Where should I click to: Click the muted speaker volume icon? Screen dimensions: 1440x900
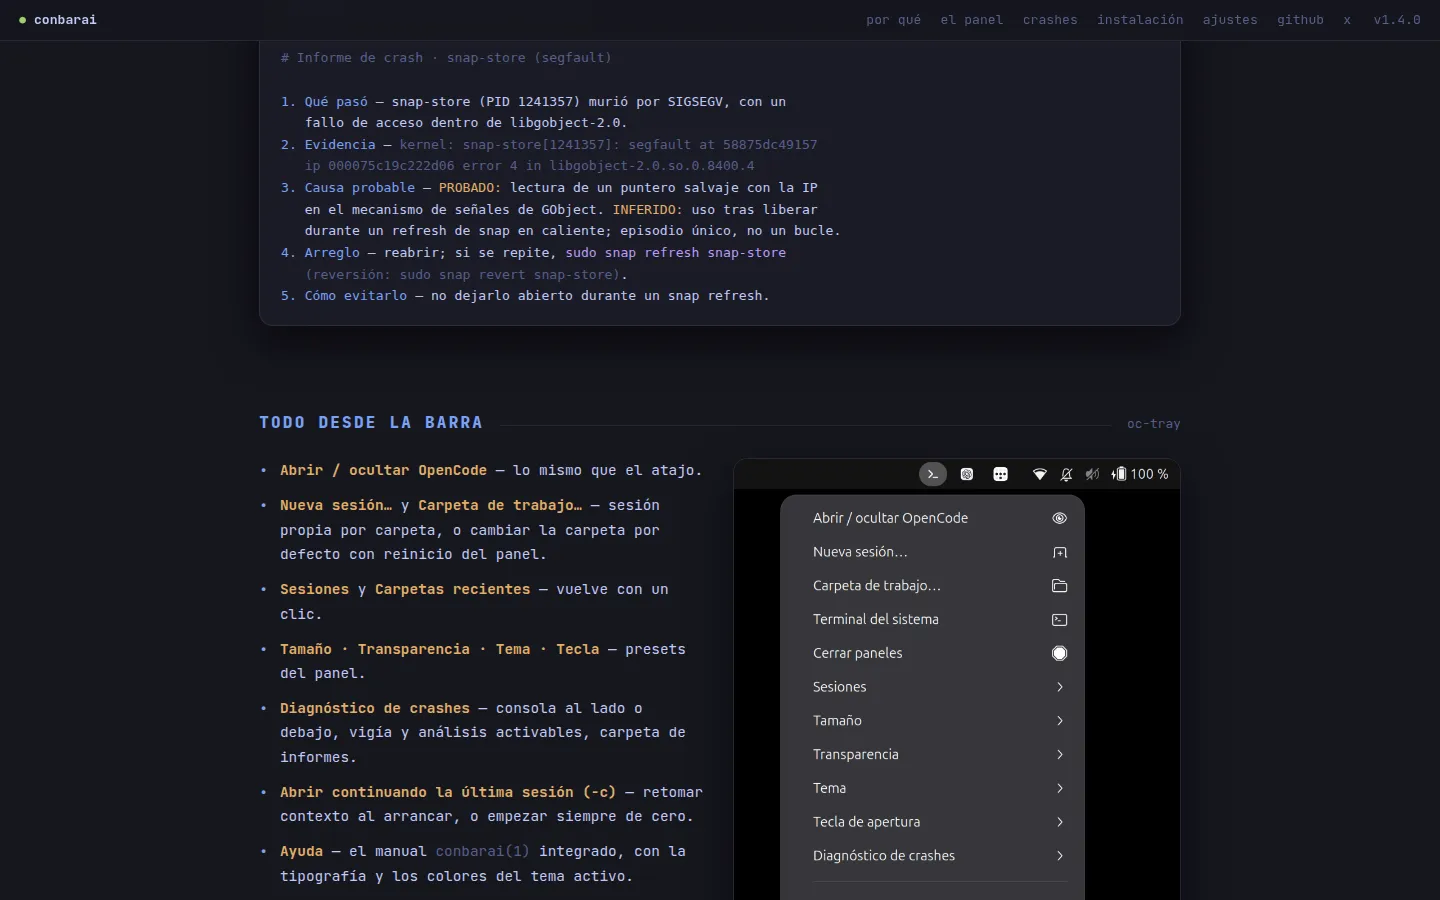tap(1093, 474)
